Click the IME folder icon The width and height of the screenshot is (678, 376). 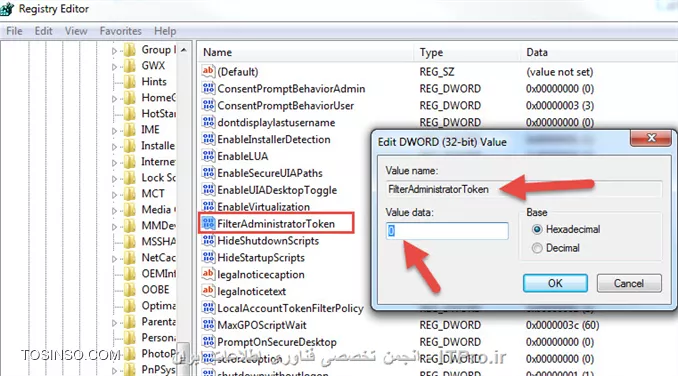130,130
